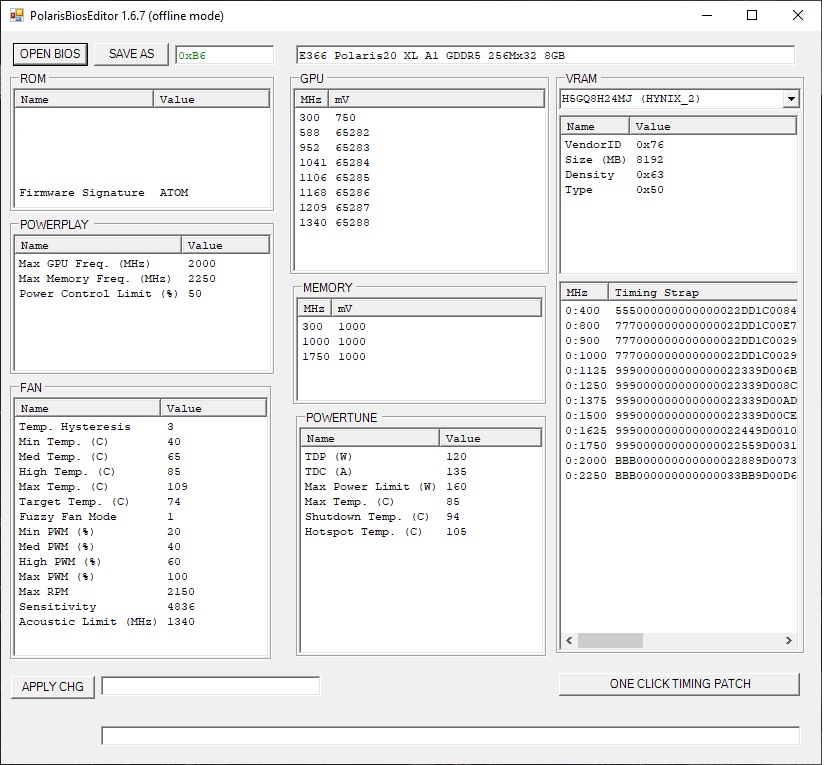Viewport: 824px width, 765px height.
Task: Maximize the PolarisBiosEditor window
Action: (752, 15)
